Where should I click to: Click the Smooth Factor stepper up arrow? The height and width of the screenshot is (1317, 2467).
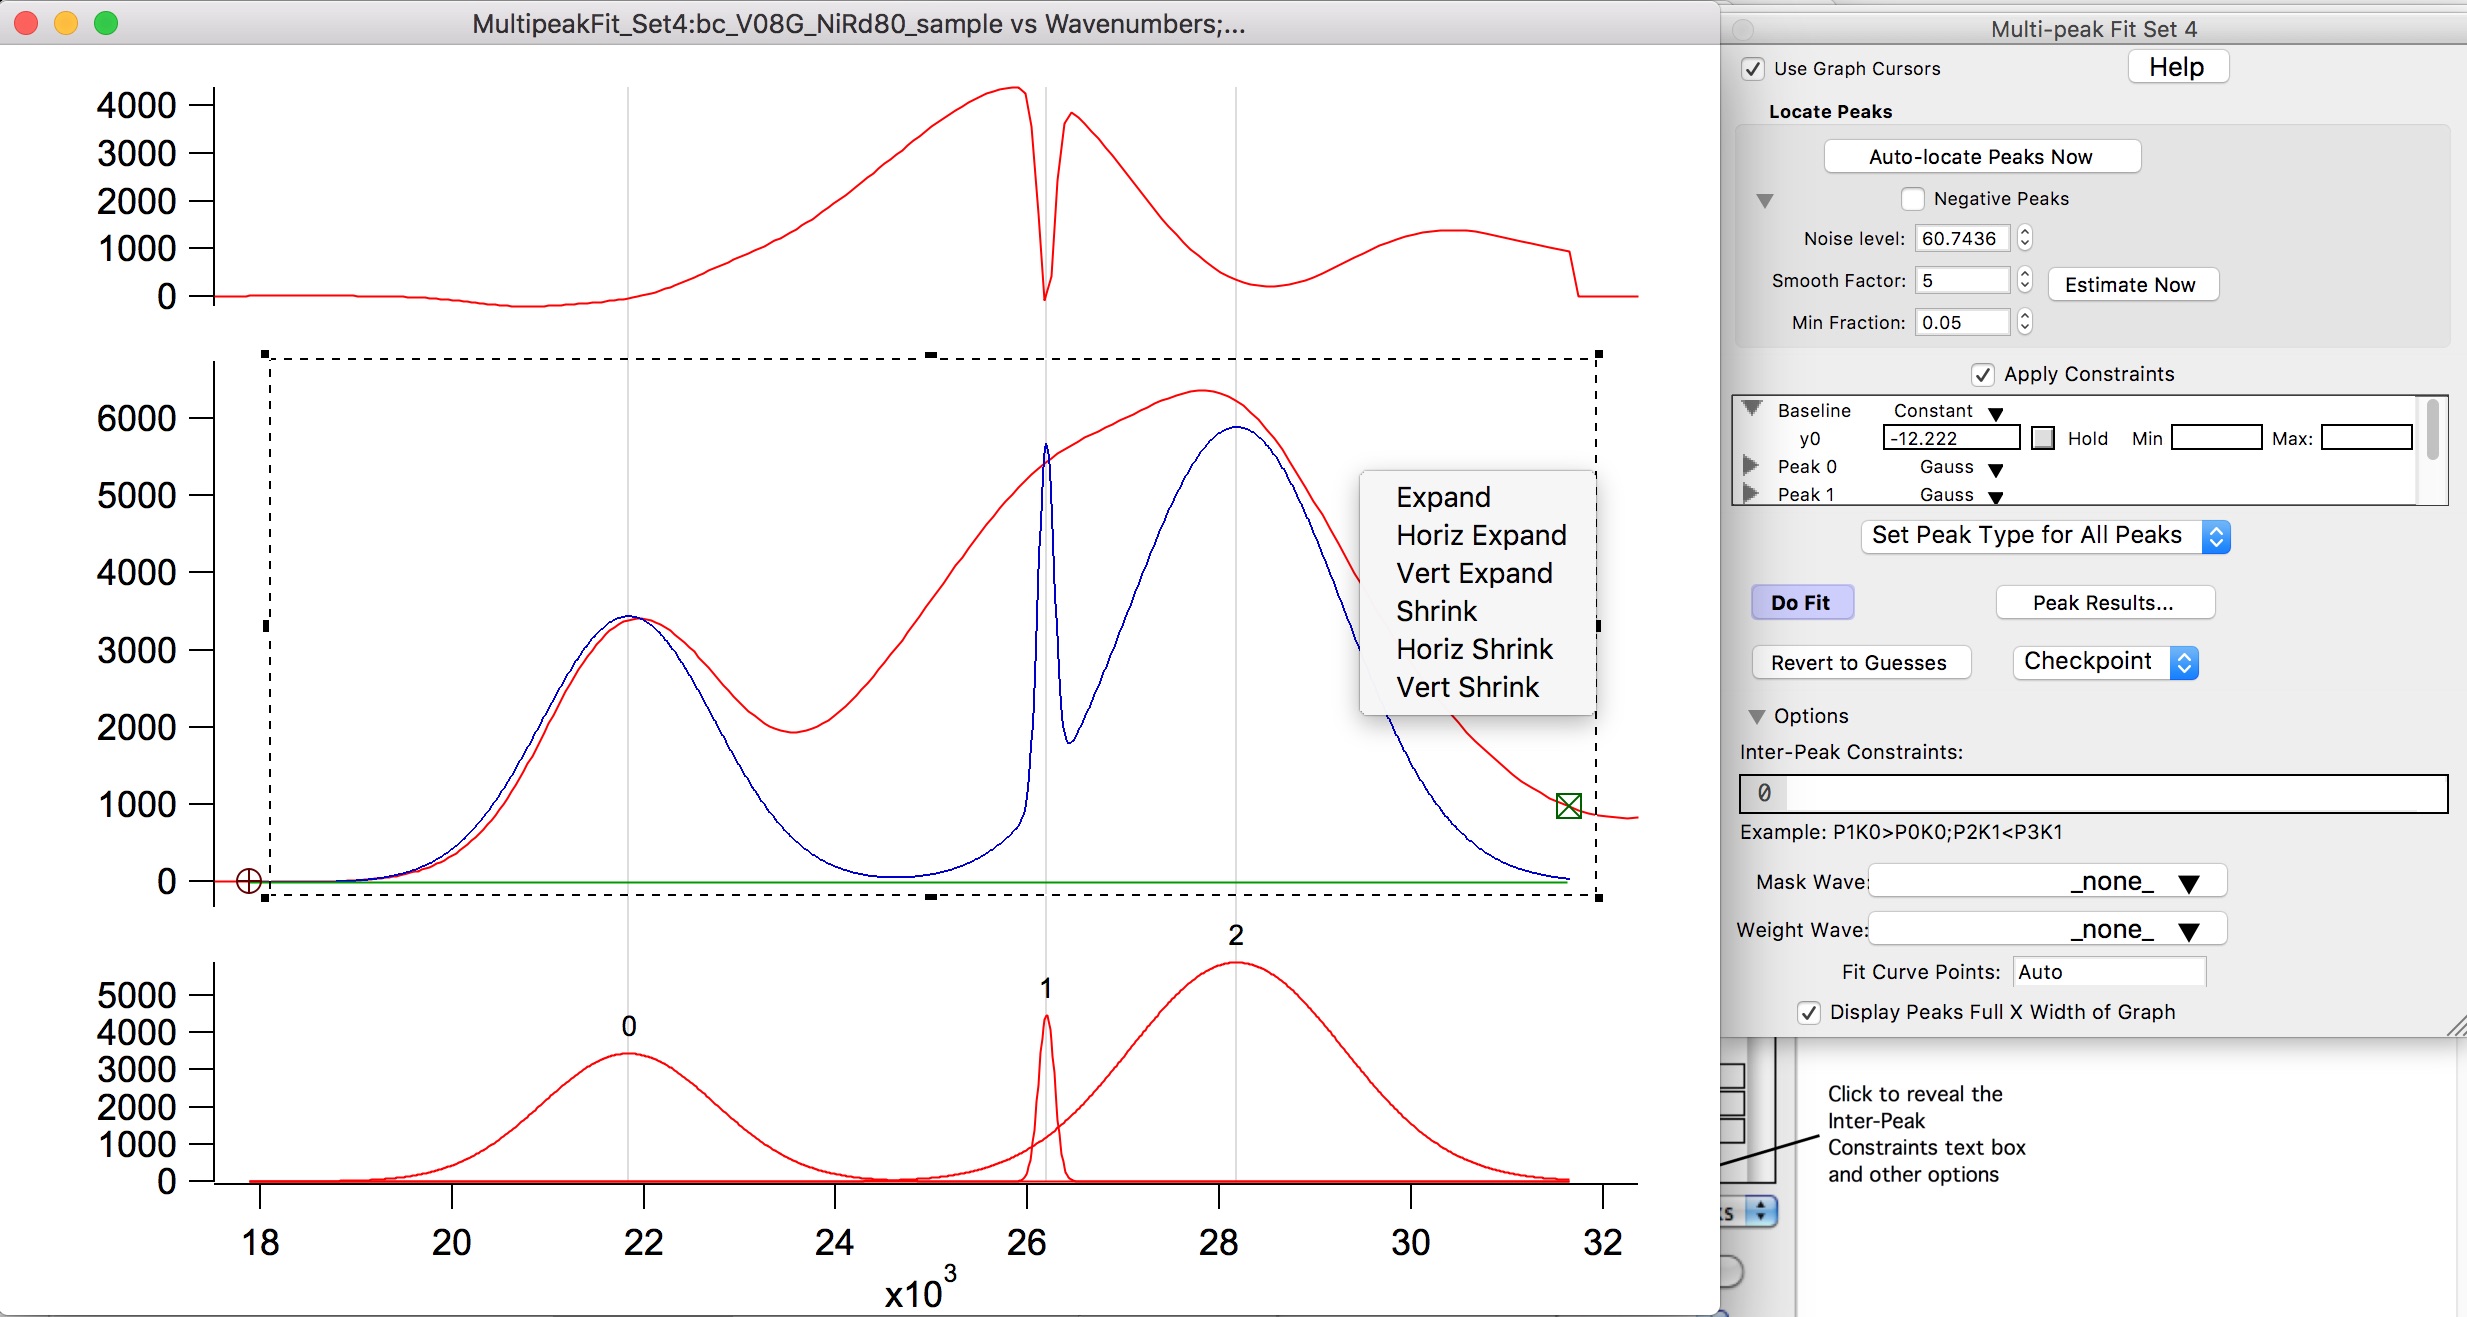tap(2025, 274)
